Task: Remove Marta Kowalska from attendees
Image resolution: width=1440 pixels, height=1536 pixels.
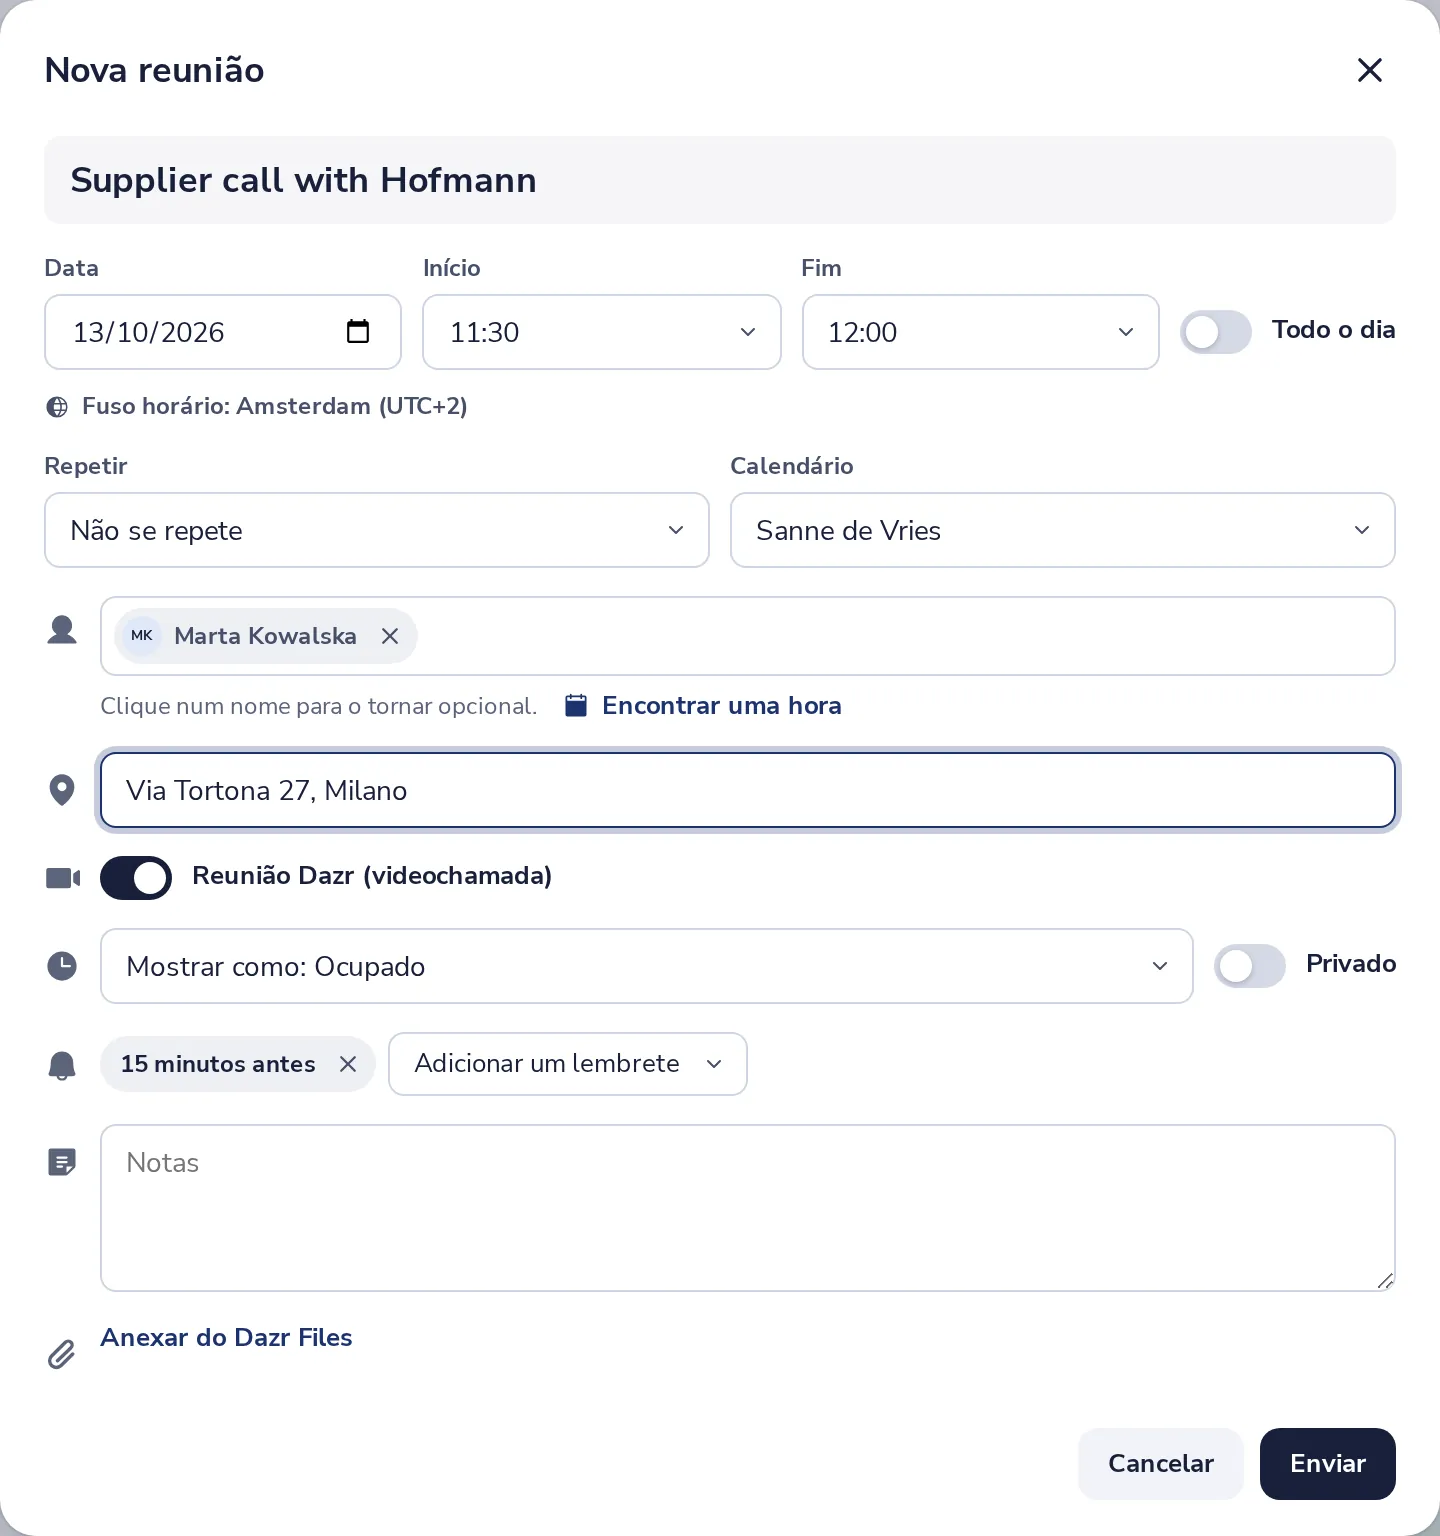Action: tap(390, 636)
